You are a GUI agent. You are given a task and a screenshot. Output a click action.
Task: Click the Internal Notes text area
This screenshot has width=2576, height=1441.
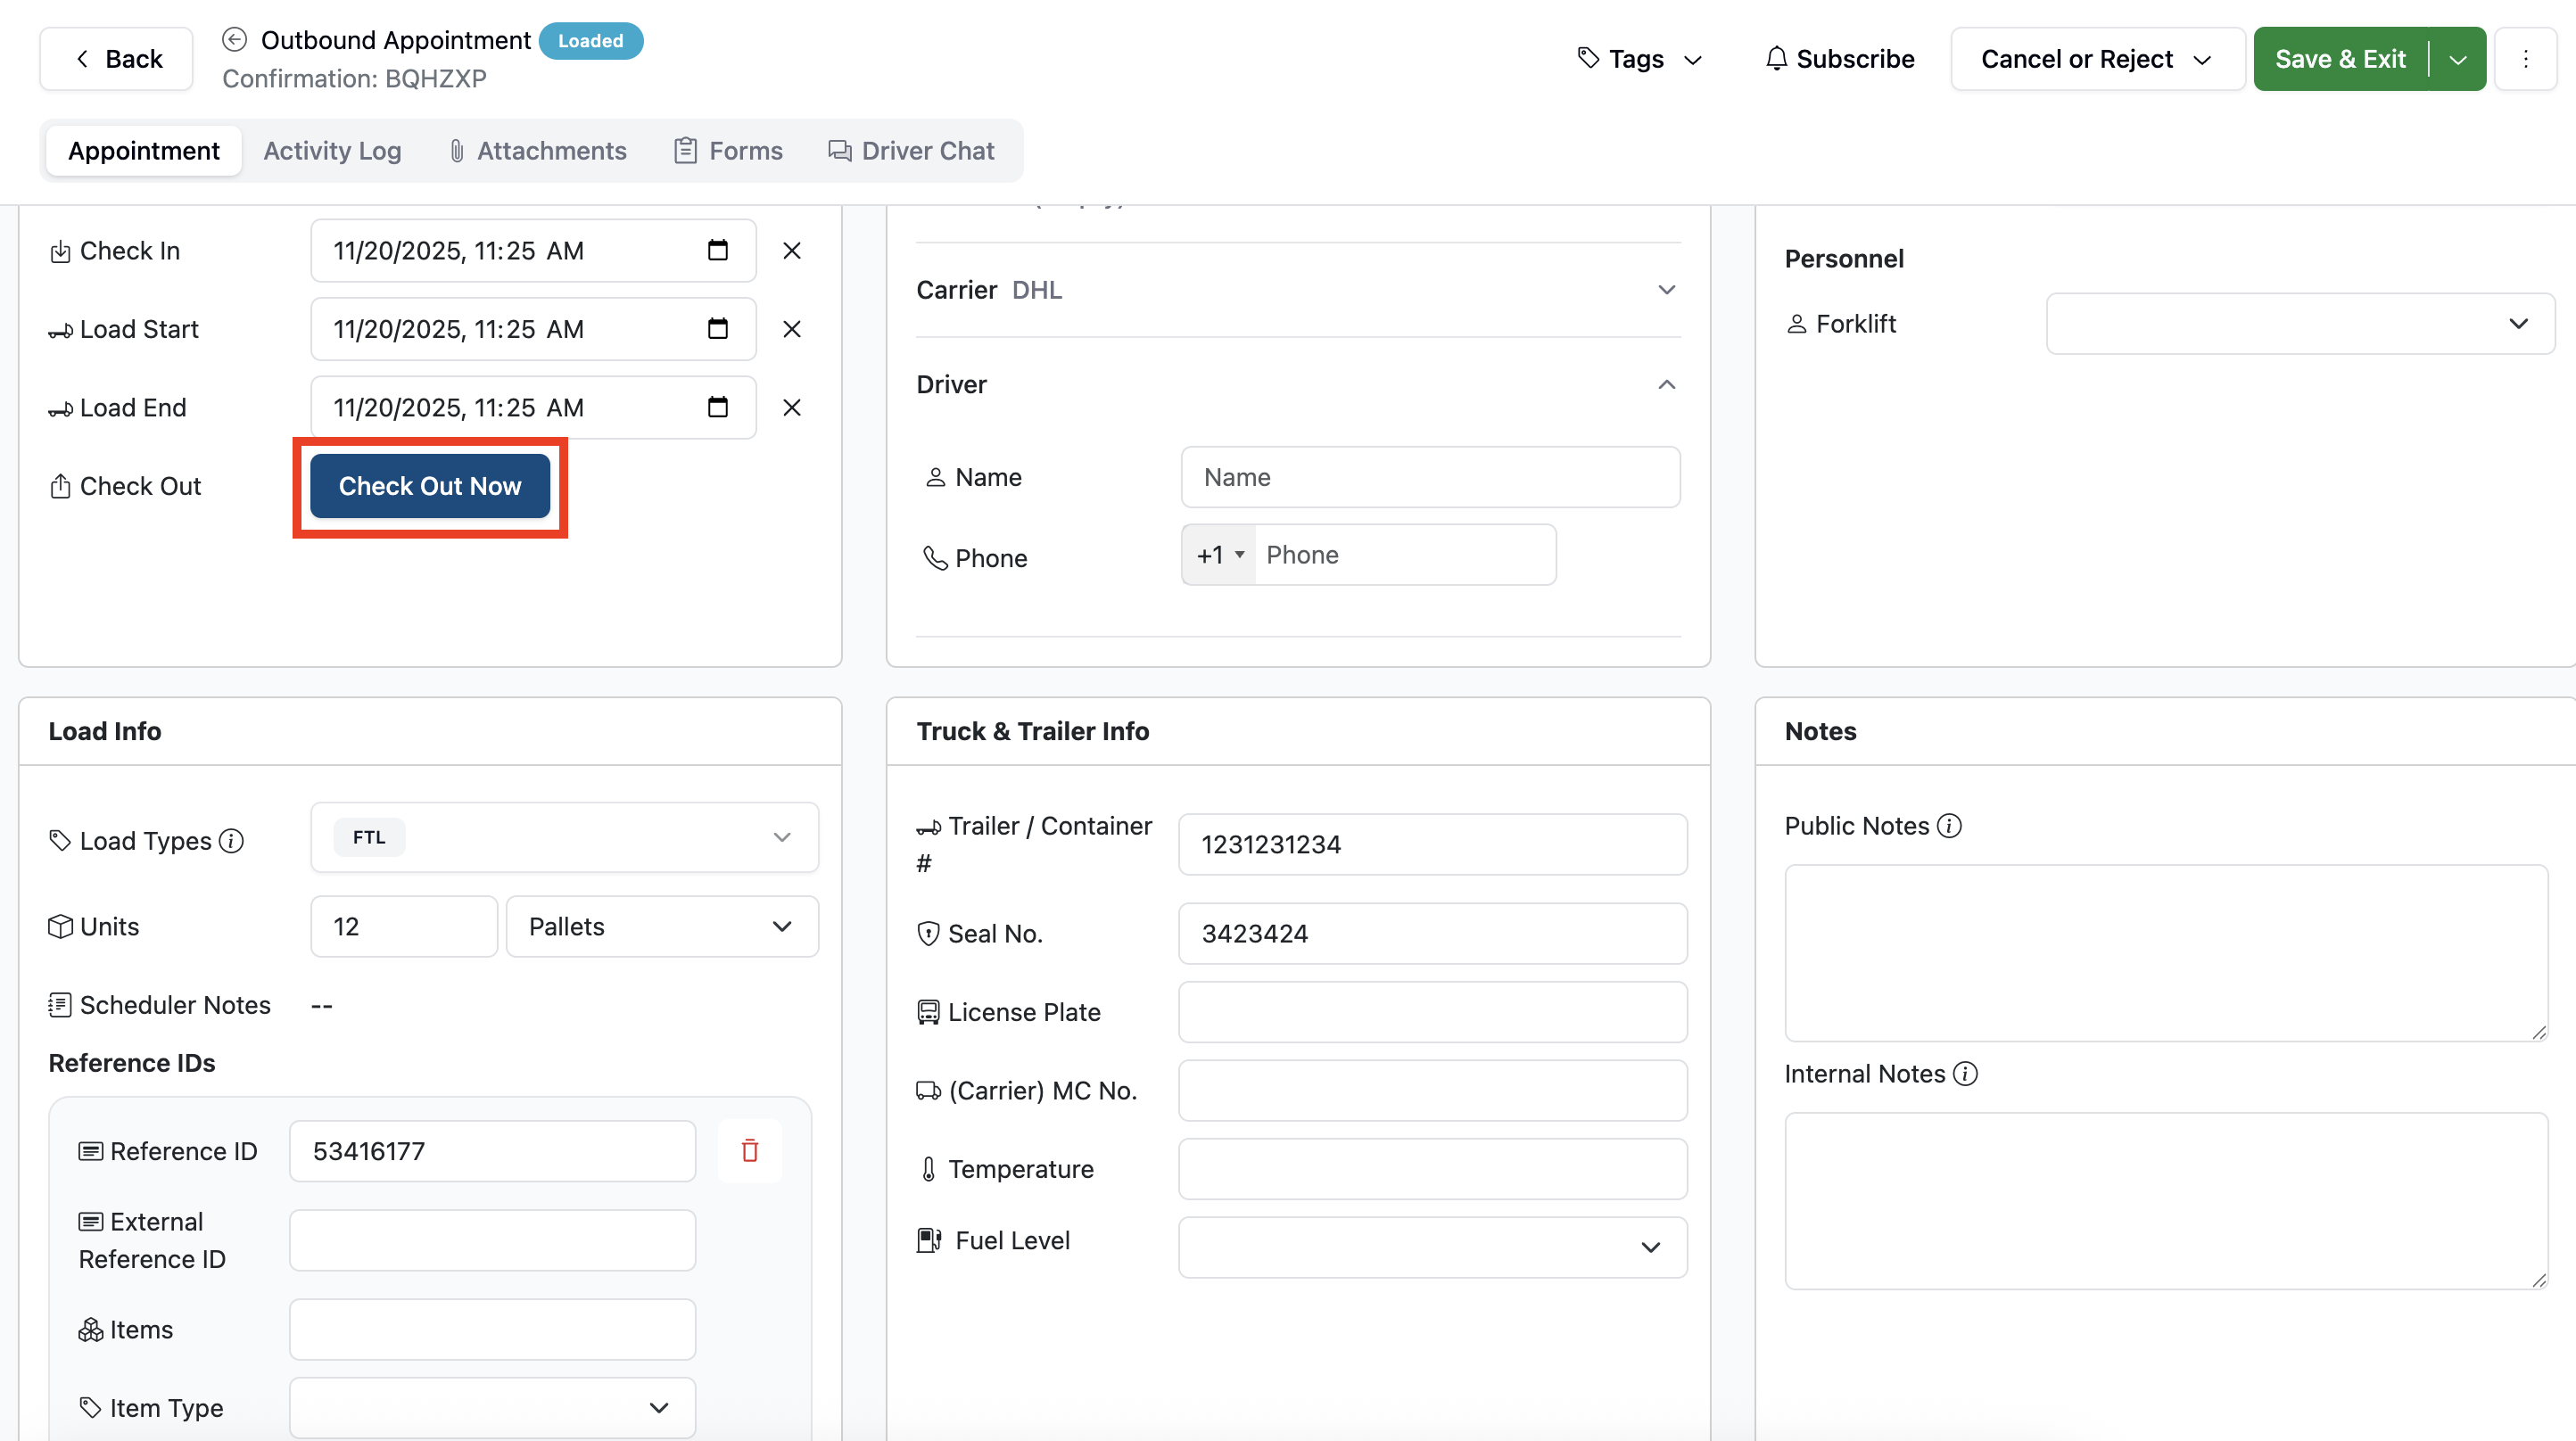pyautogui.click(x=2166, y=1201)
